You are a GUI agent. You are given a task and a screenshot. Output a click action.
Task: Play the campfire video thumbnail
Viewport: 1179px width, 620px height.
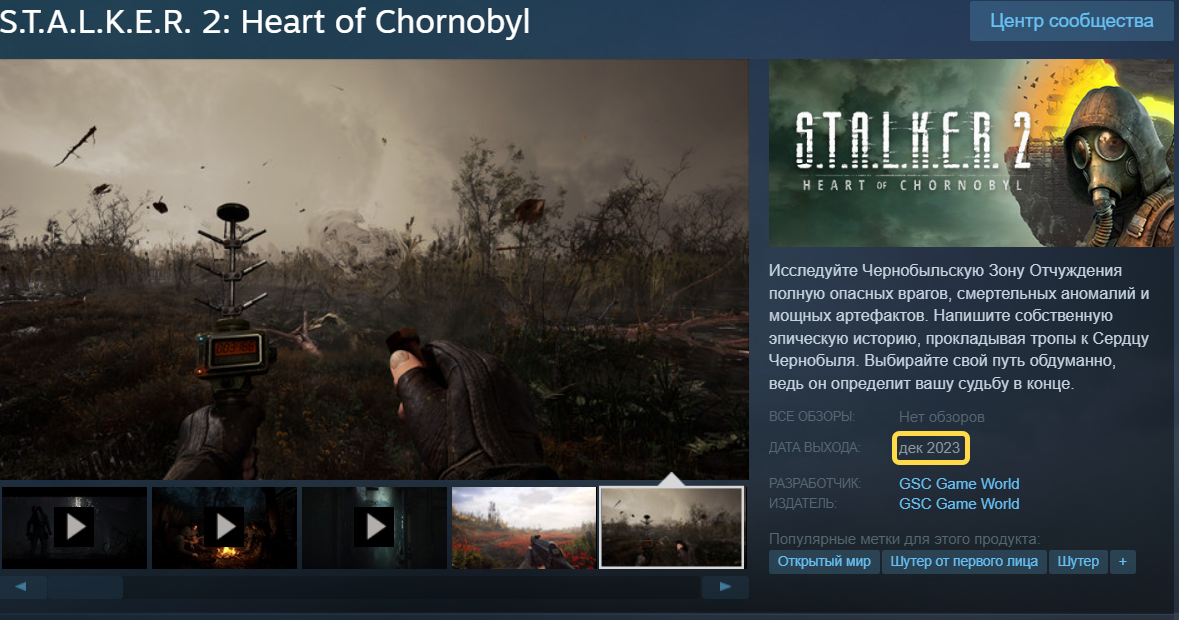[x=225, y=528]
